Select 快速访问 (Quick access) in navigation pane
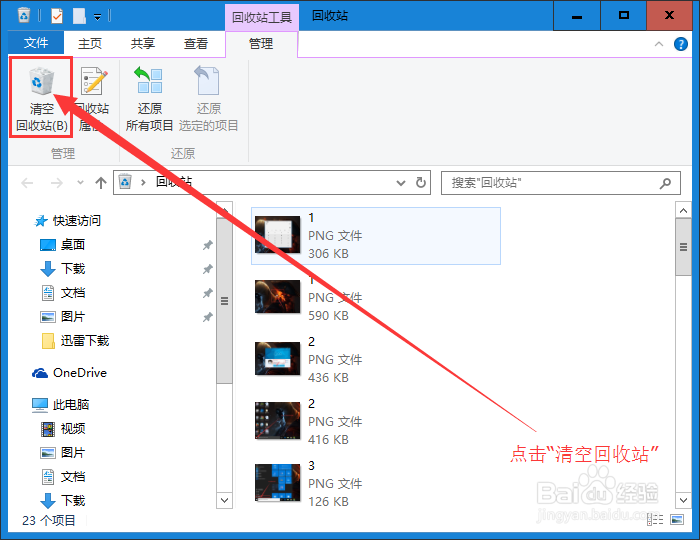The image size is (700, 540). 68,220
